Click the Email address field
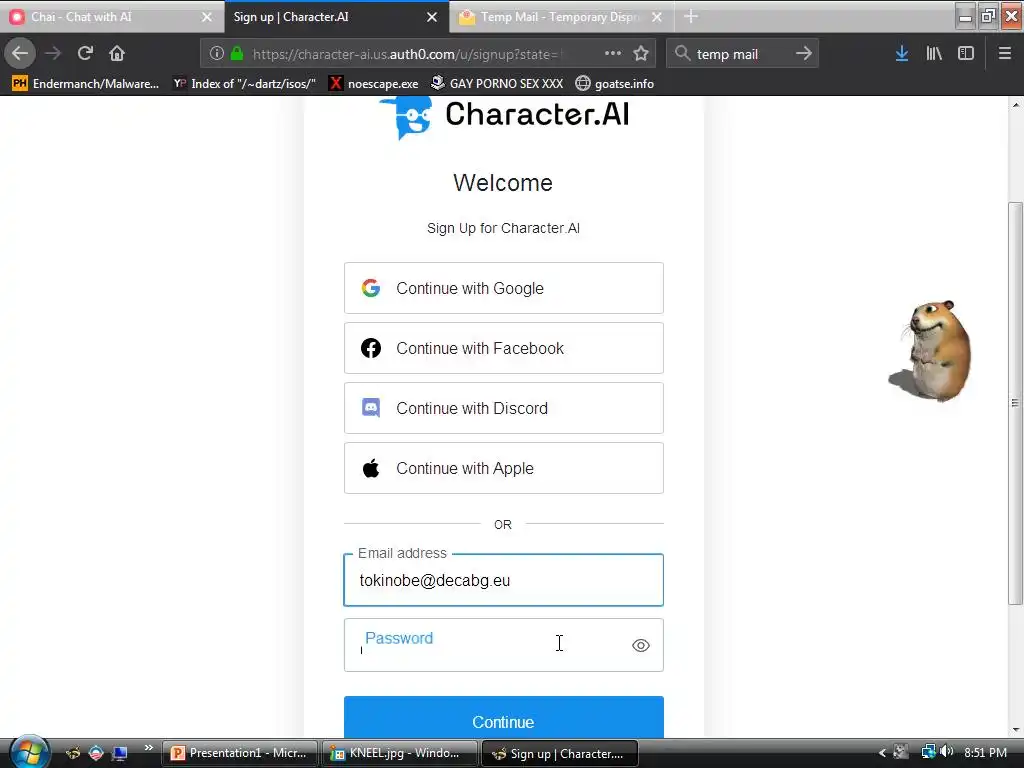Screen dimensions: 1024x768 (504, 580)
